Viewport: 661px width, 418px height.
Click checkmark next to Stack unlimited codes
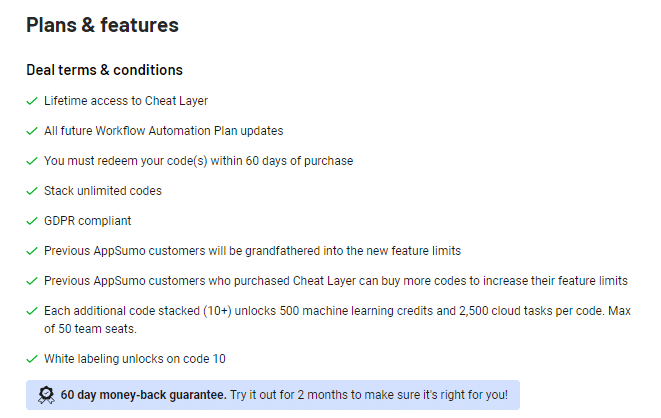click(32, 191)
